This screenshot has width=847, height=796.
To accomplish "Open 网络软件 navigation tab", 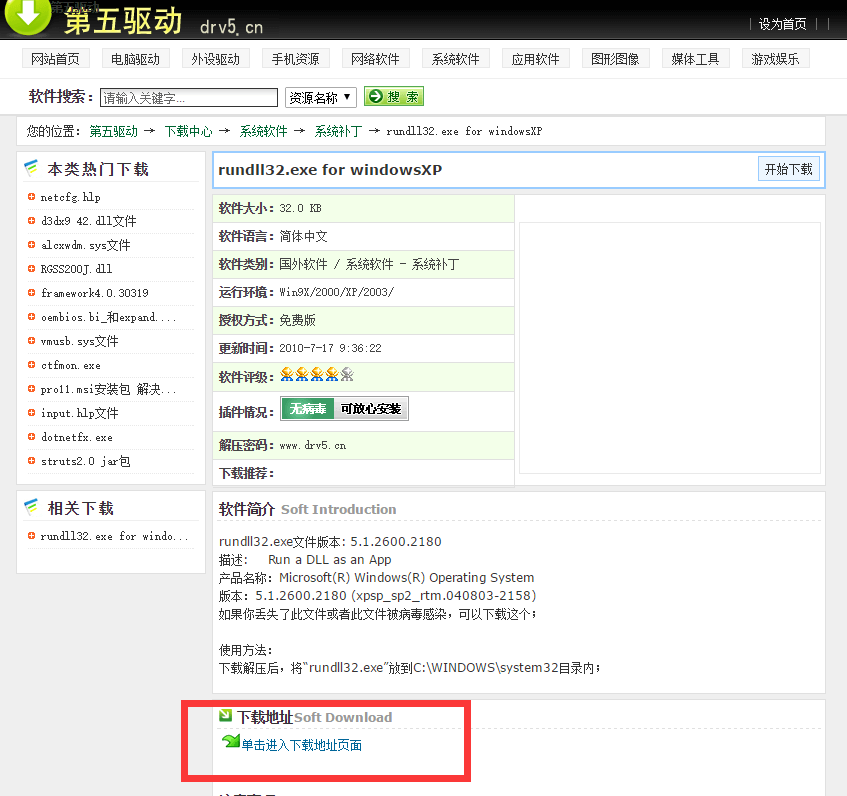I will coord(375,59).
